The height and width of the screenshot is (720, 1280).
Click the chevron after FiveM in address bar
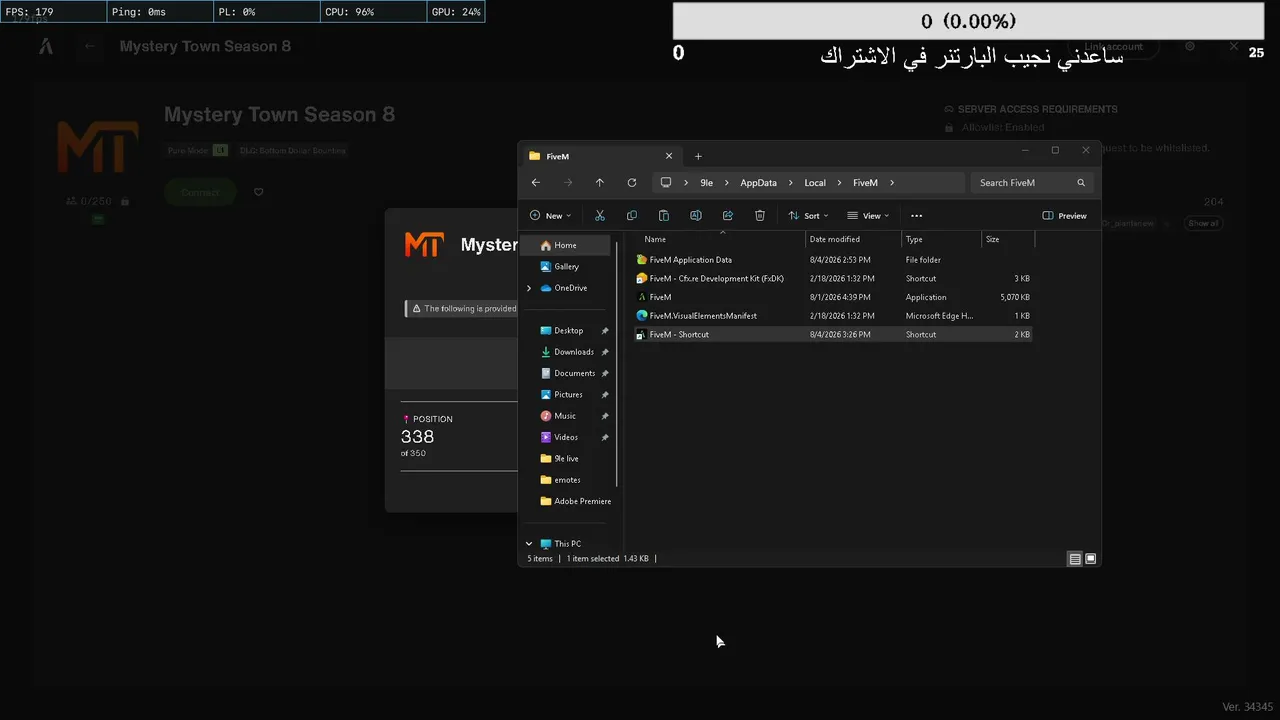click(891, 183)
